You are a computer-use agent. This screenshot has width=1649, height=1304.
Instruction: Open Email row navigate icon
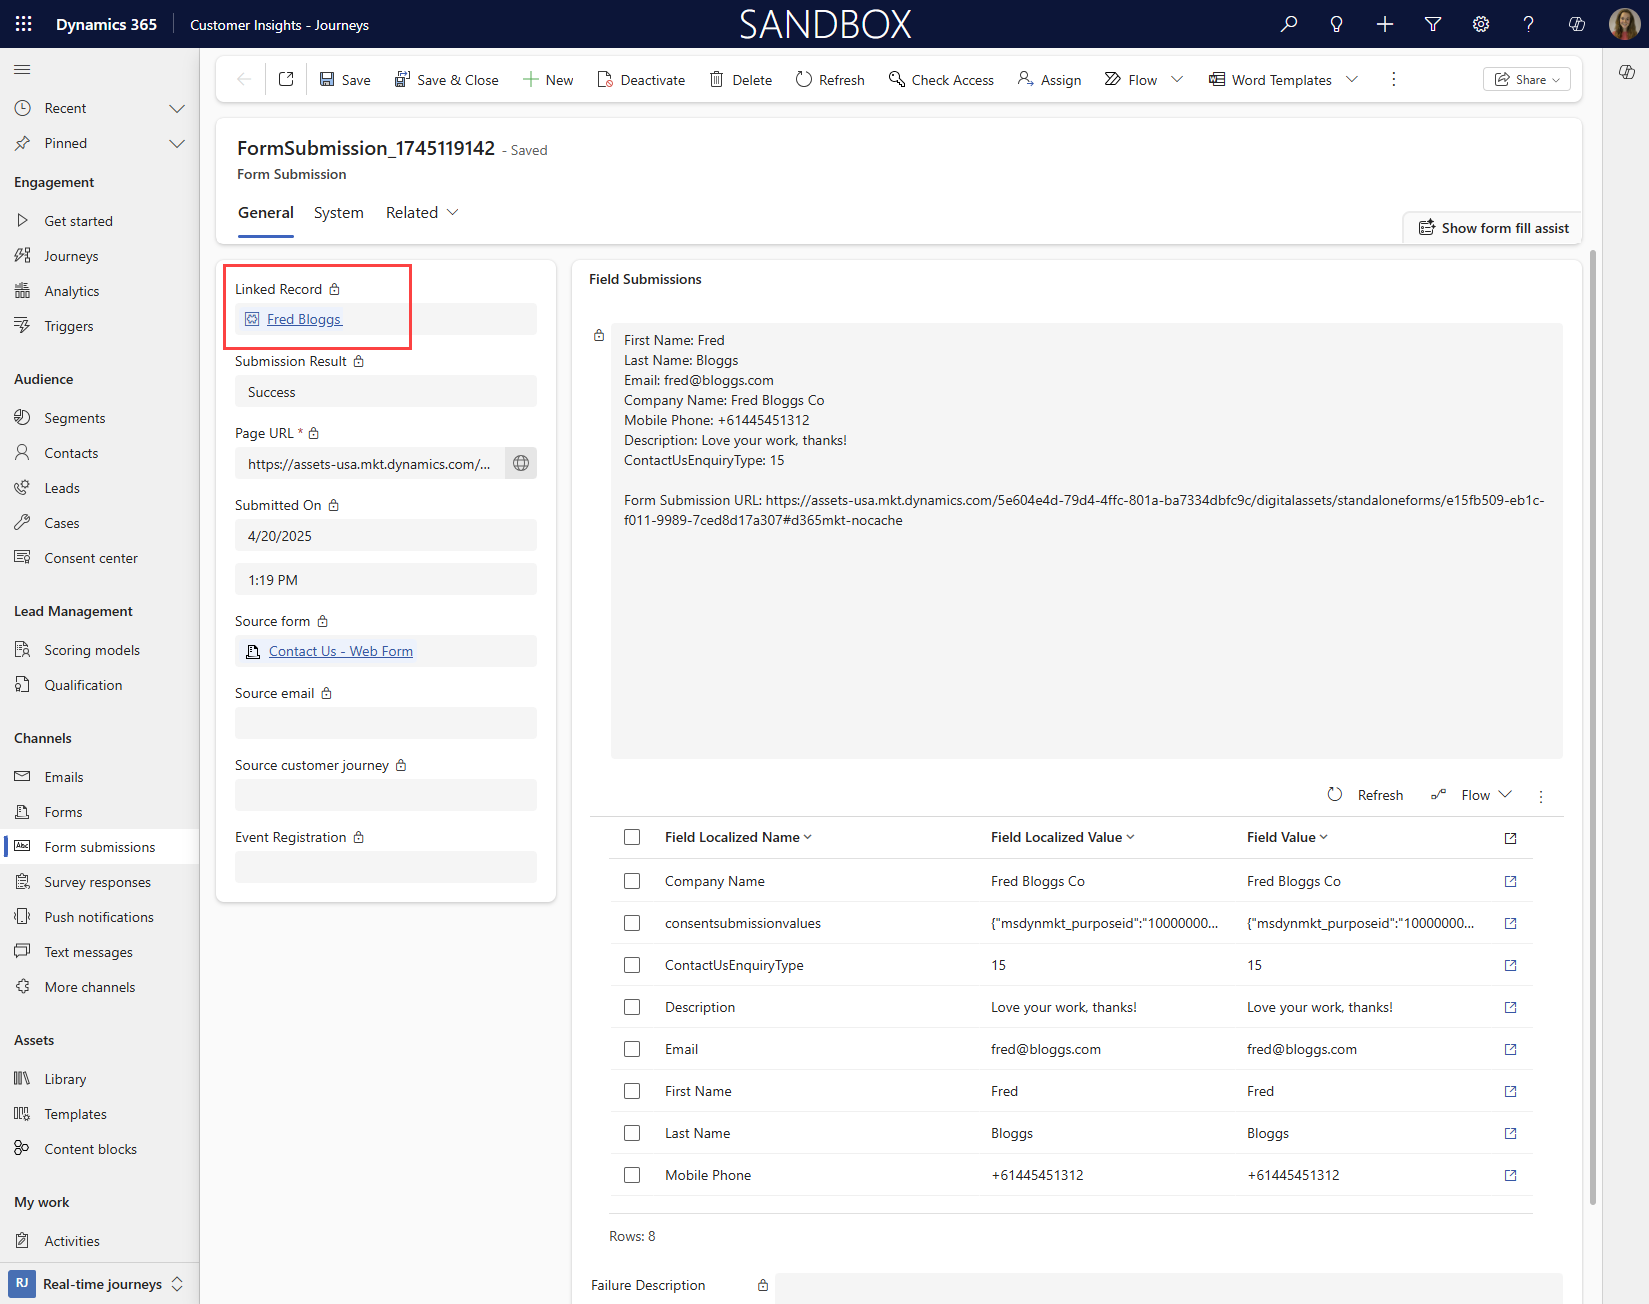pos(1510,1049)
